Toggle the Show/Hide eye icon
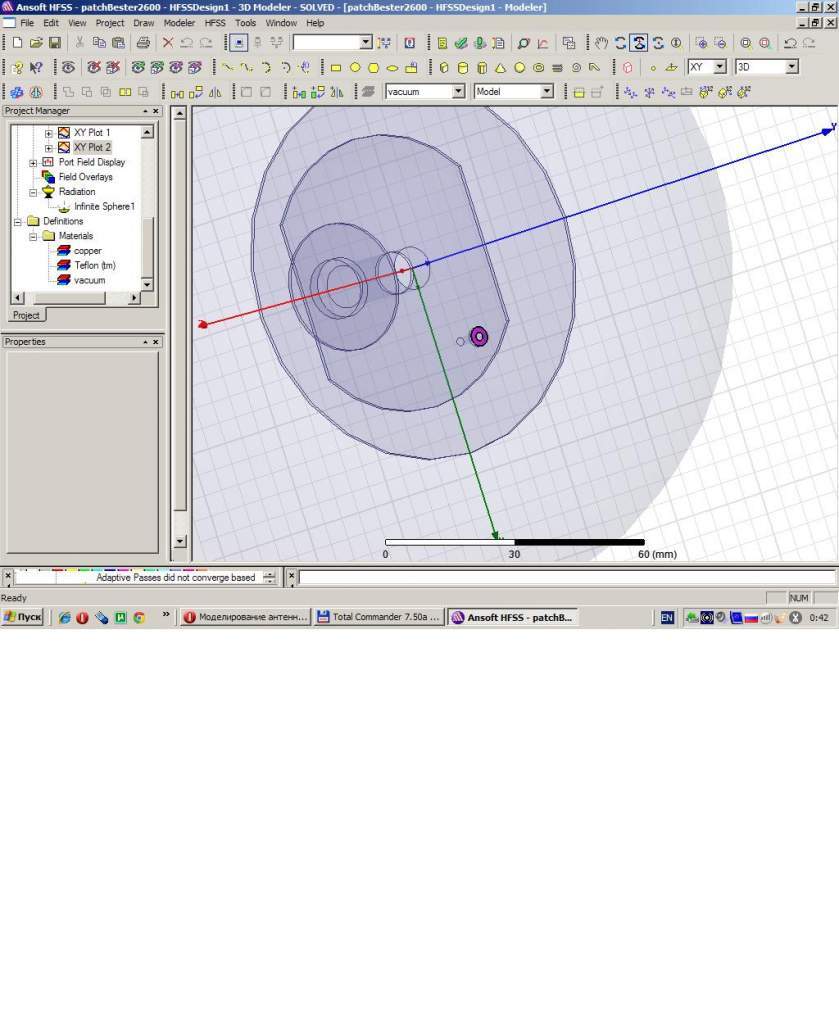 click(68, 68)
